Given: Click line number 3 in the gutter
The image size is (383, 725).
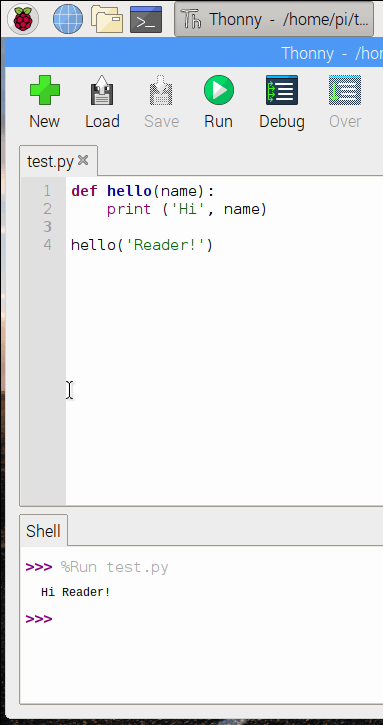Looking at the screenshot, I should (x=48, y=227).
